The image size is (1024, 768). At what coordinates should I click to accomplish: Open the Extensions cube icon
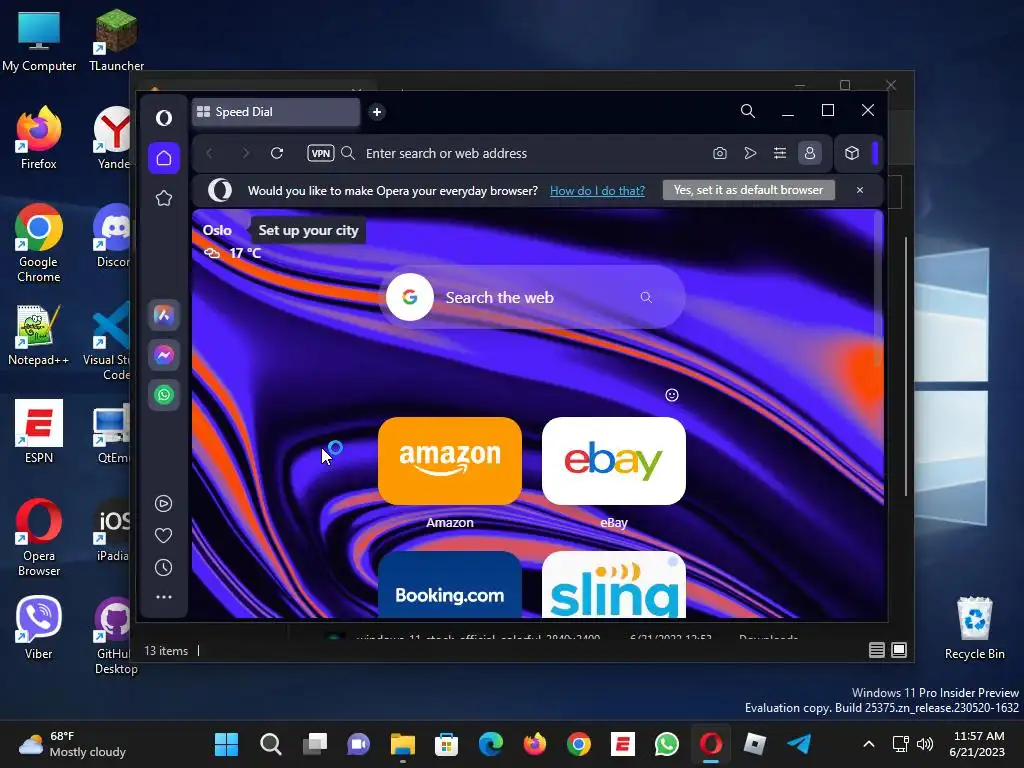pyautogui.click(x=852, y=153)
